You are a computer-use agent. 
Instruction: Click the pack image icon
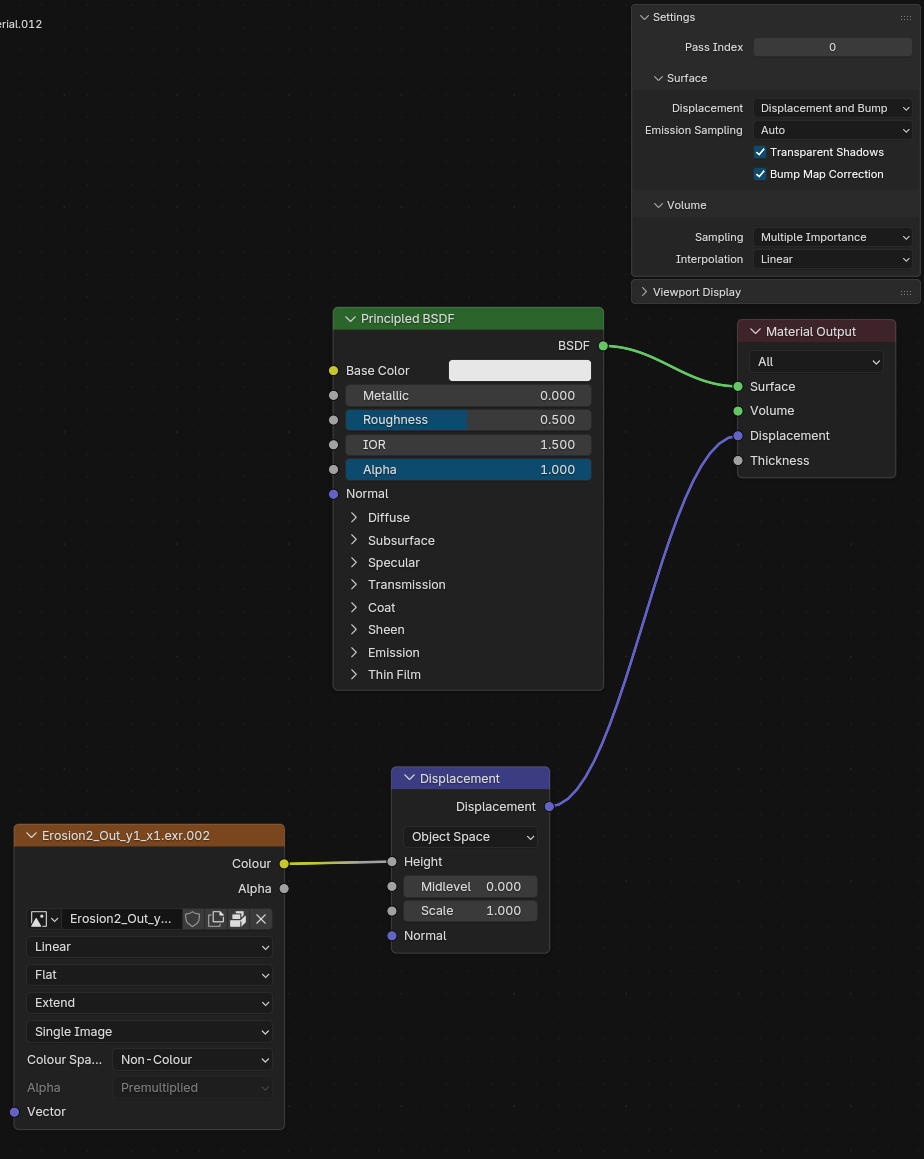click(238, 919)
